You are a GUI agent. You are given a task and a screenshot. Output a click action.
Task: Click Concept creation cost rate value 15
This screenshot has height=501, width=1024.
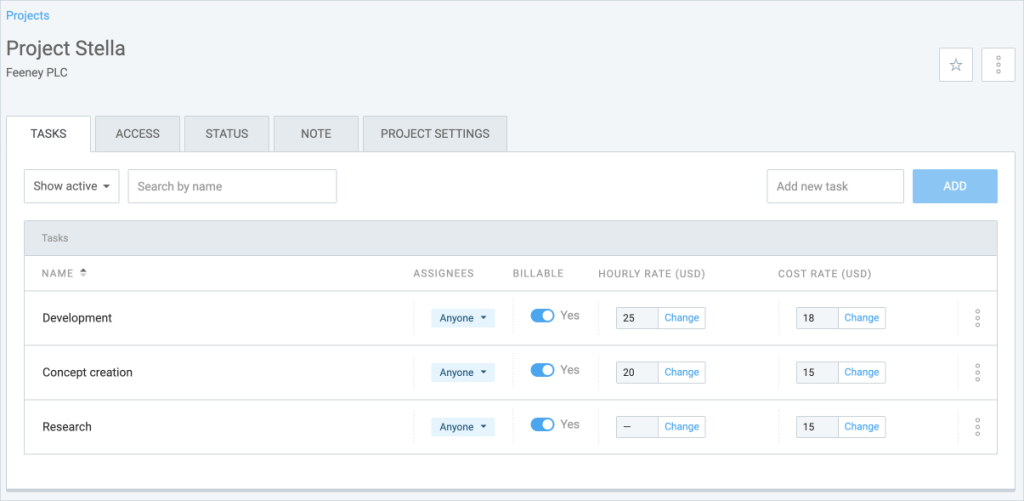click(x=817, y=372)
